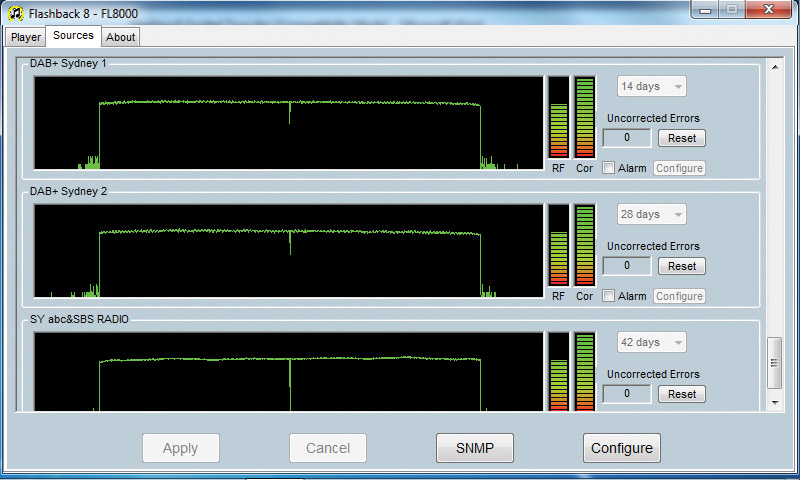Click the RF level meter for DAB+ Sydney 2

tap(558, 244)
